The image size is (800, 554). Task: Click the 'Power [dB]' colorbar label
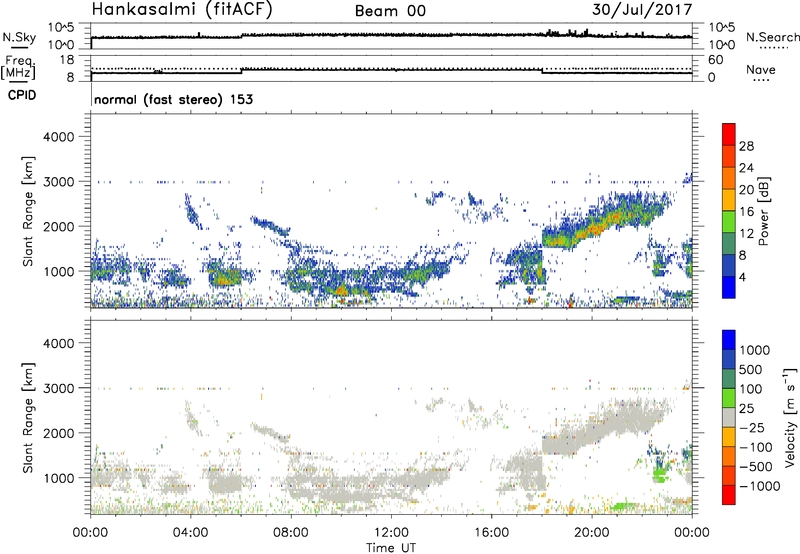point(764,211)
